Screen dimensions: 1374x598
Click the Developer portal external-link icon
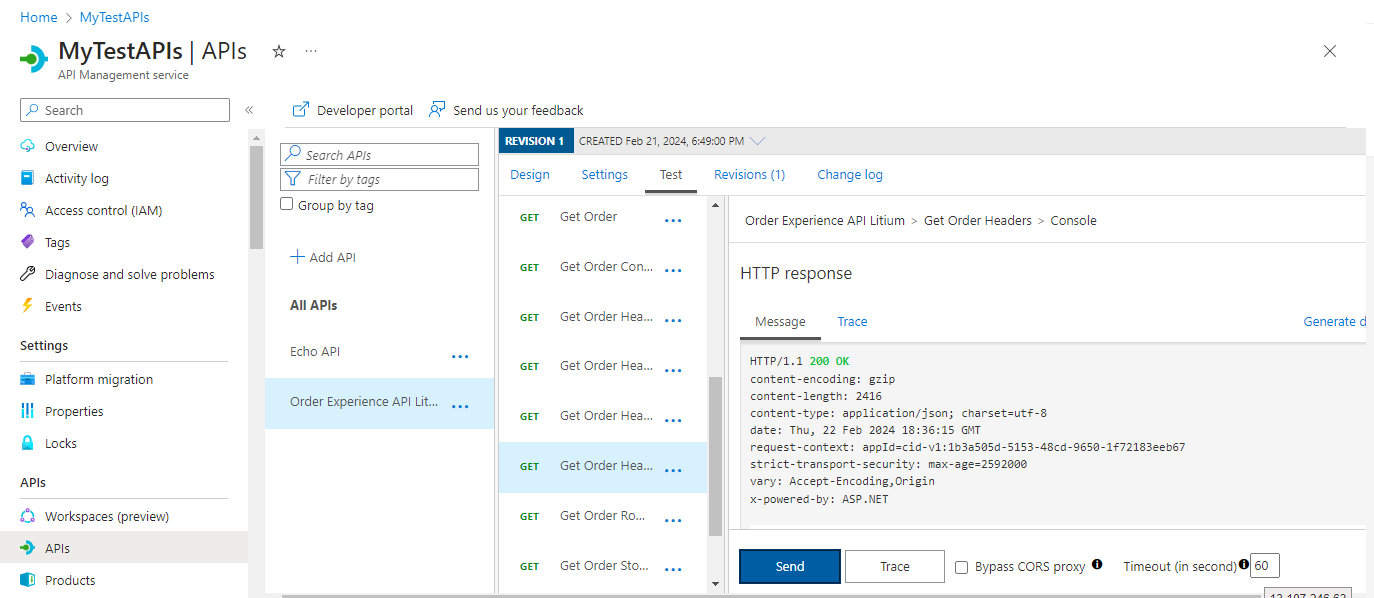coord(300,110)
